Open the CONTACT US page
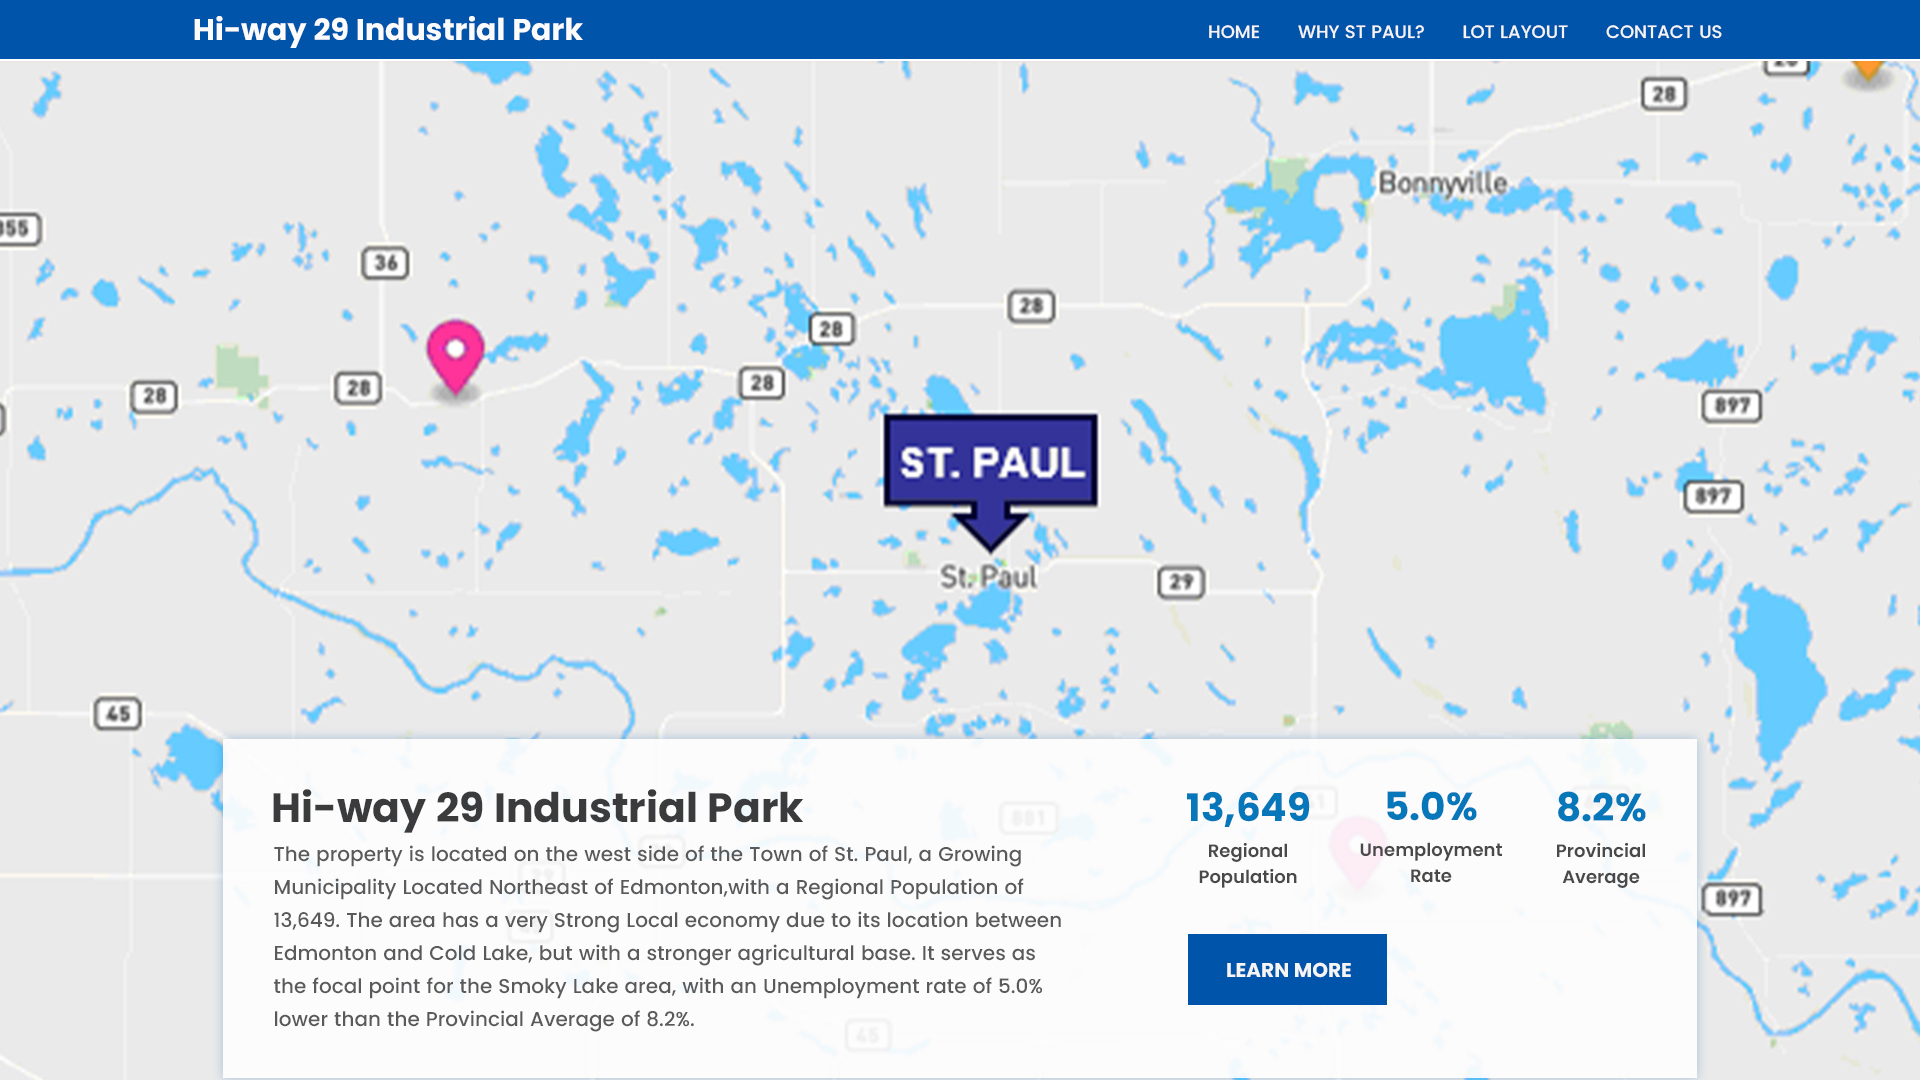The image size is (1920, 1080). pos(1663,32)
